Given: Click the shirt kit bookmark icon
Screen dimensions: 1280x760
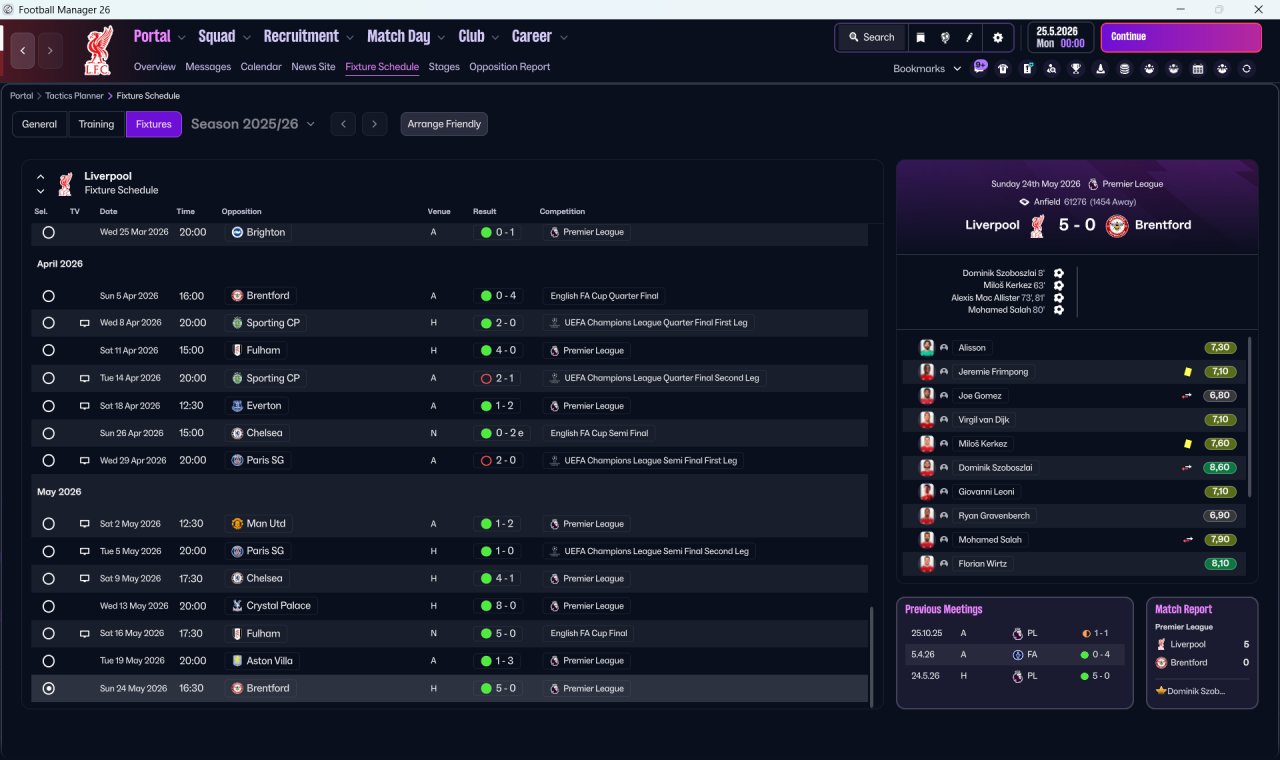Looking at the screenshot, I should pos(1003,69).
